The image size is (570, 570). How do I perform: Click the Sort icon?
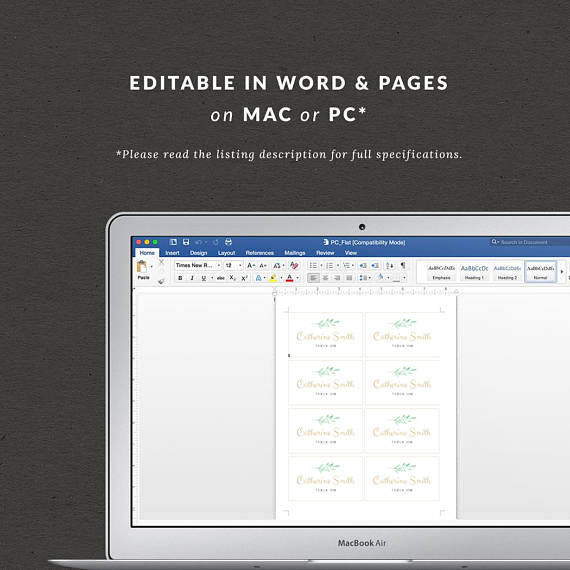tap(390, 265)
